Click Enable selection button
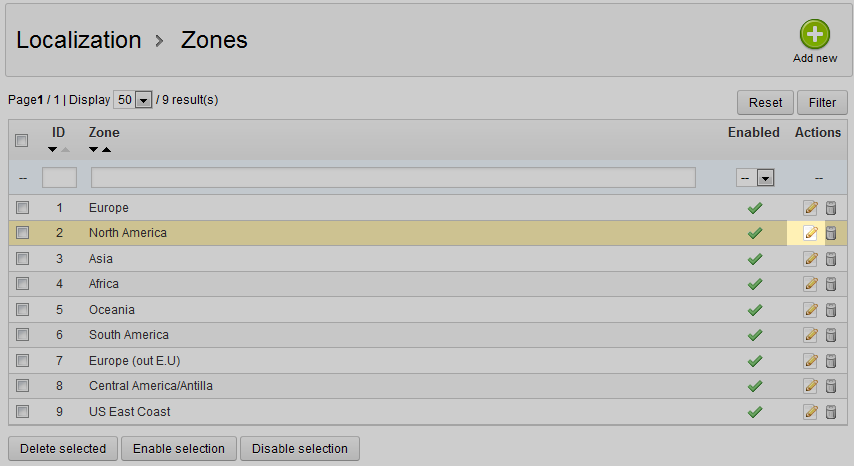This screenshot has width=854, height=466. (x=179, y=449)
